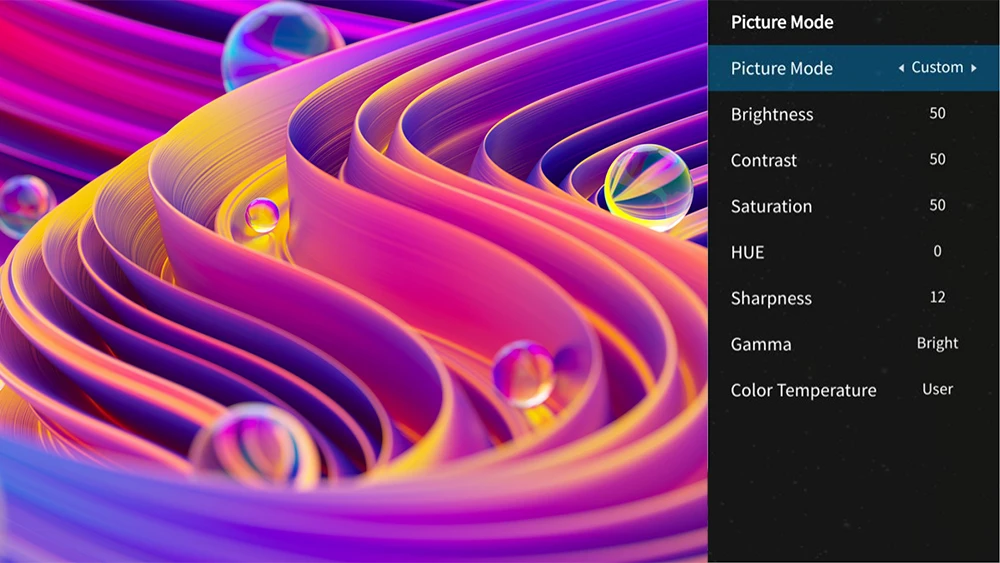Select the Contrast menu item
This screenshot has width=1000, height=563.
(853, 160)
